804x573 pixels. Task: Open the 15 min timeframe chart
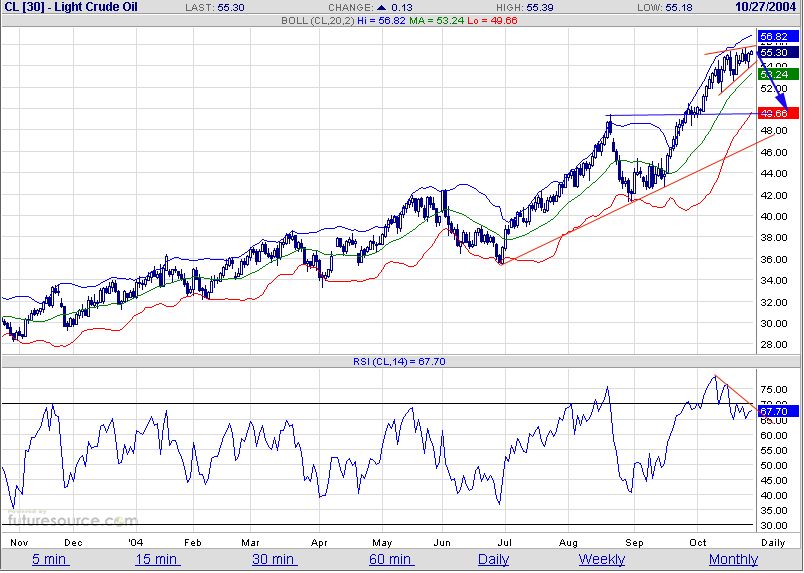(x=158, y=559)
